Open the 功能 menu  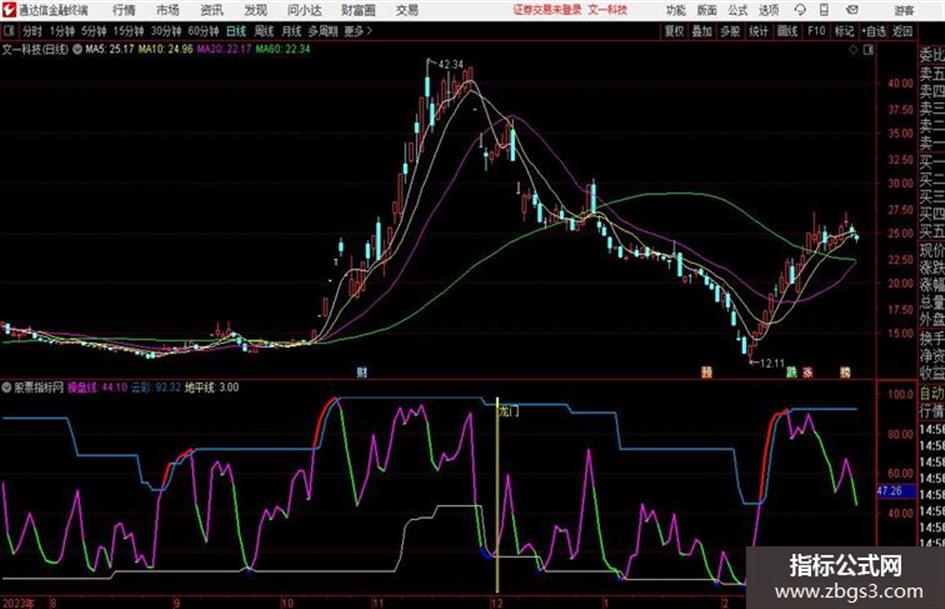(676, 10)
